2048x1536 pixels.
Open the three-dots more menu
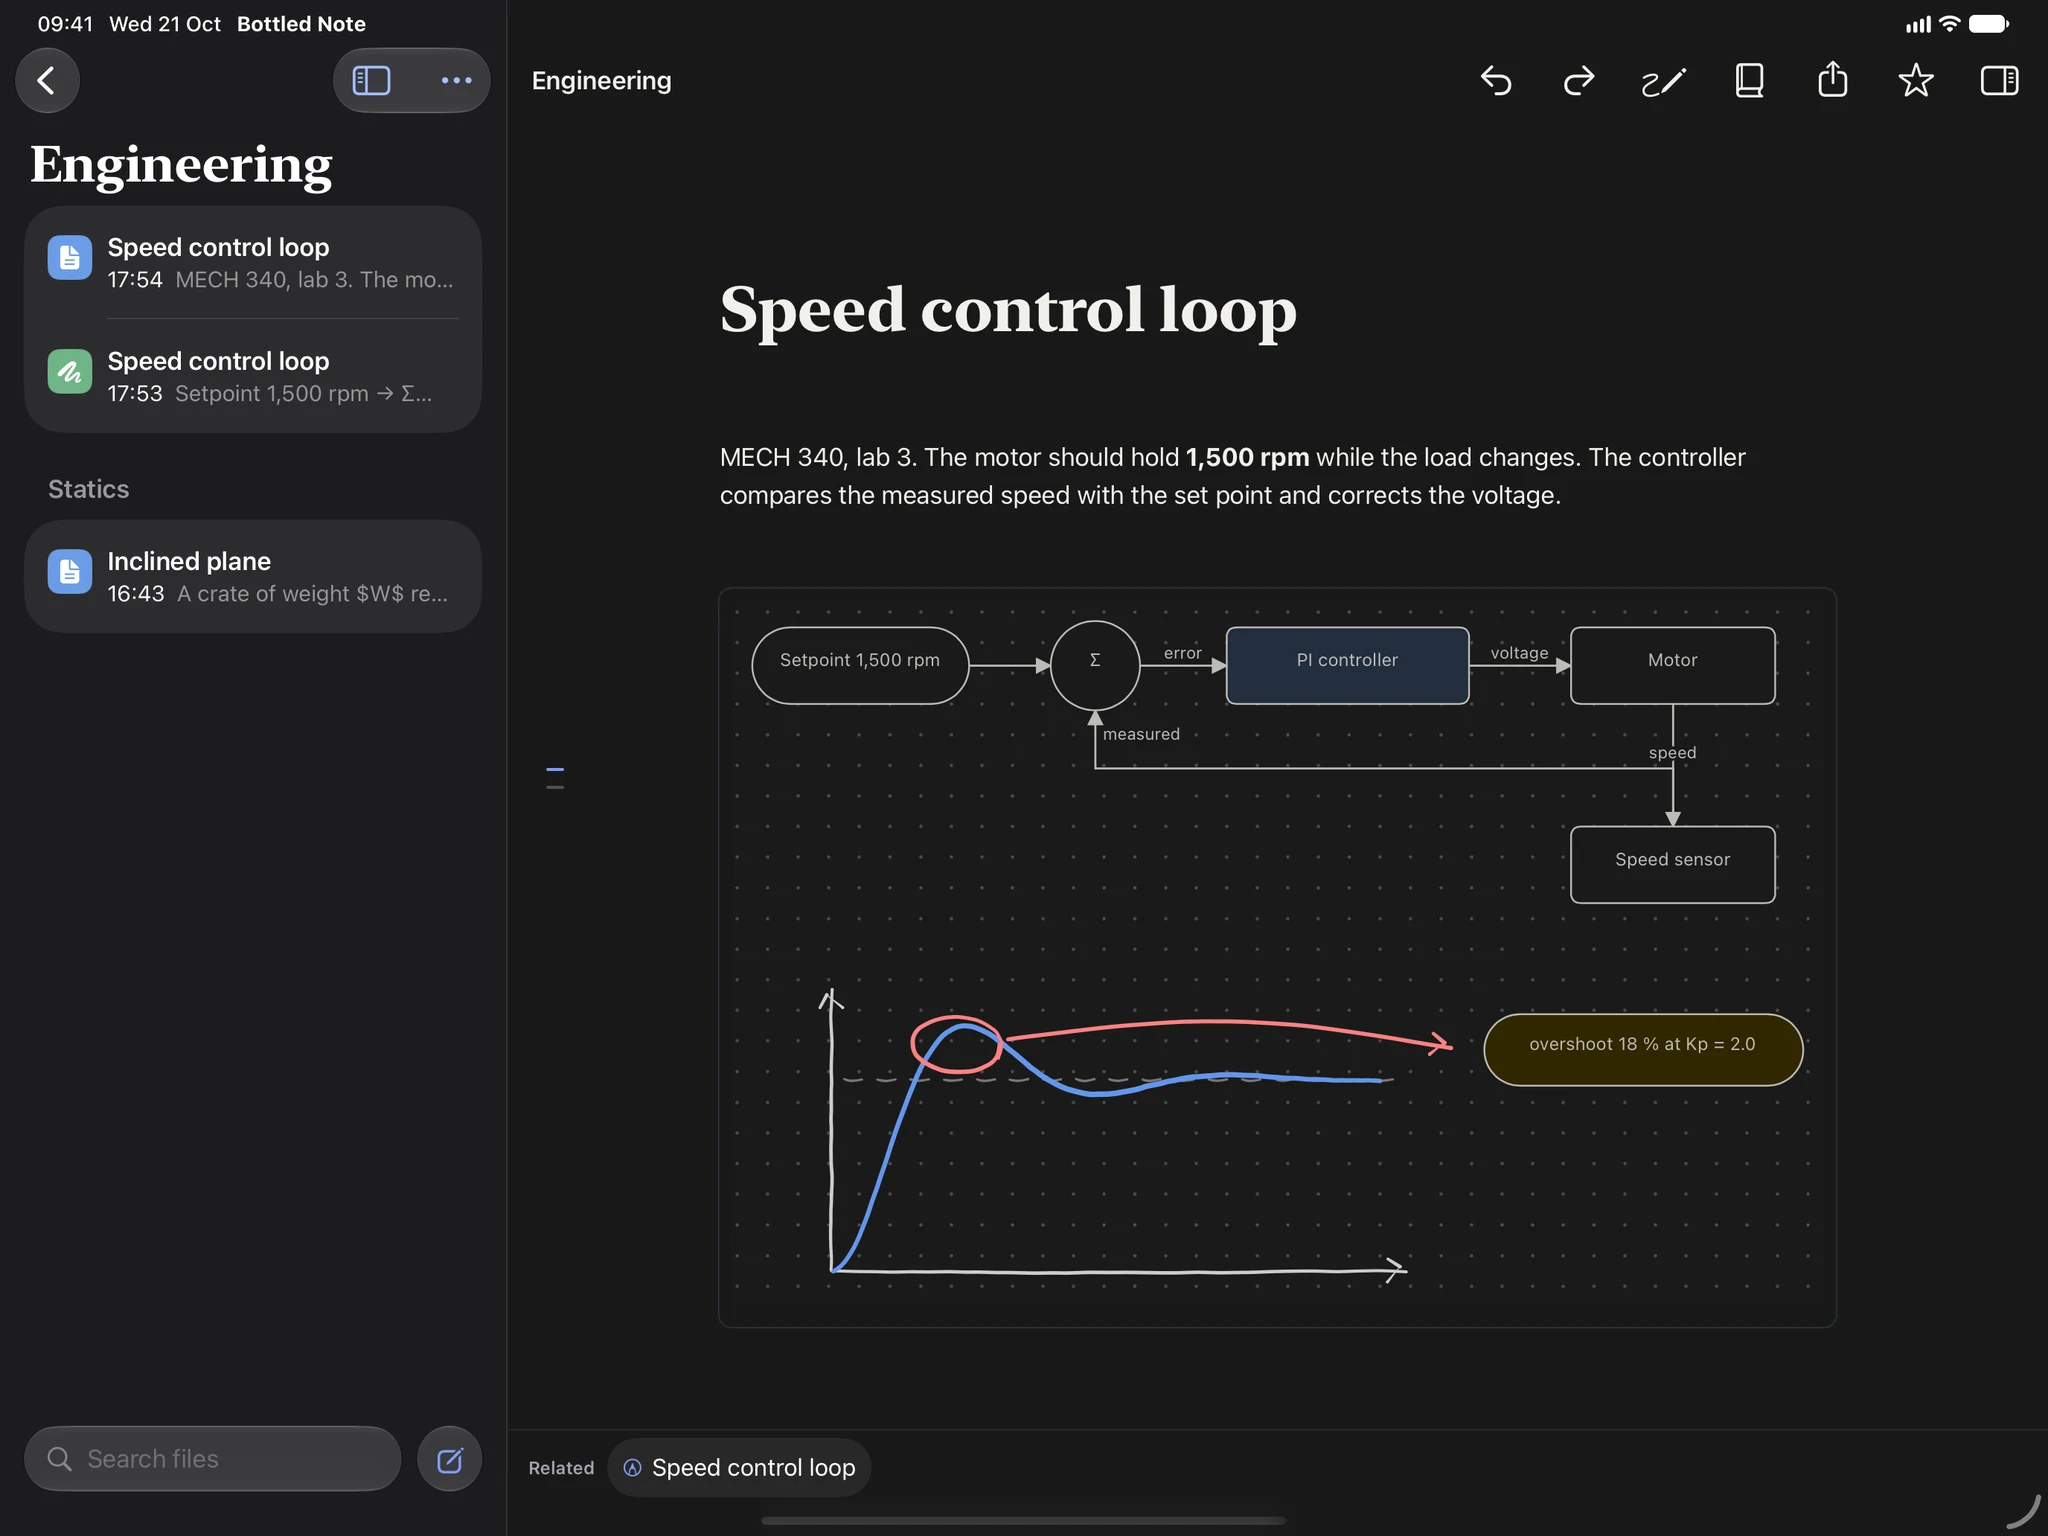[456, 80]
